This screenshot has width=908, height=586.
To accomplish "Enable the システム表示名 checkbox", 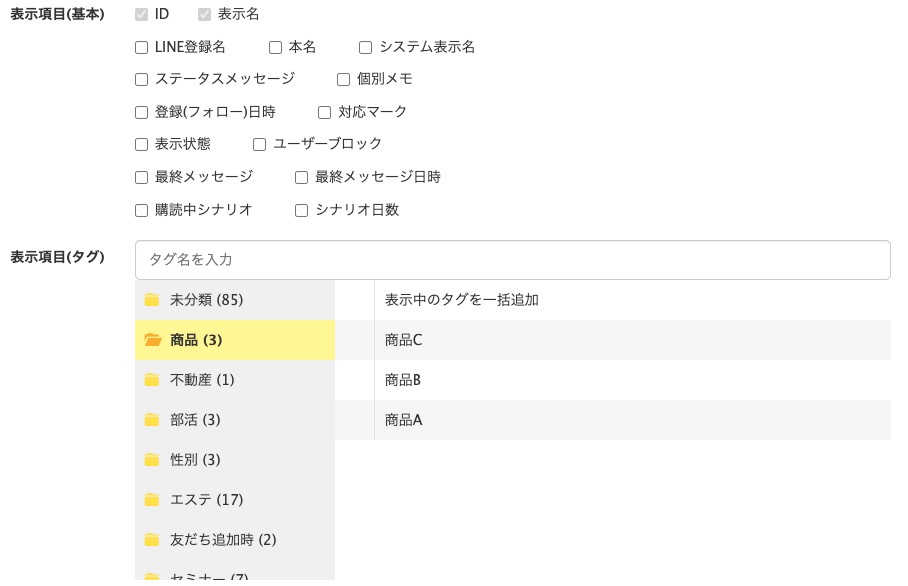I will pos(364,47).
